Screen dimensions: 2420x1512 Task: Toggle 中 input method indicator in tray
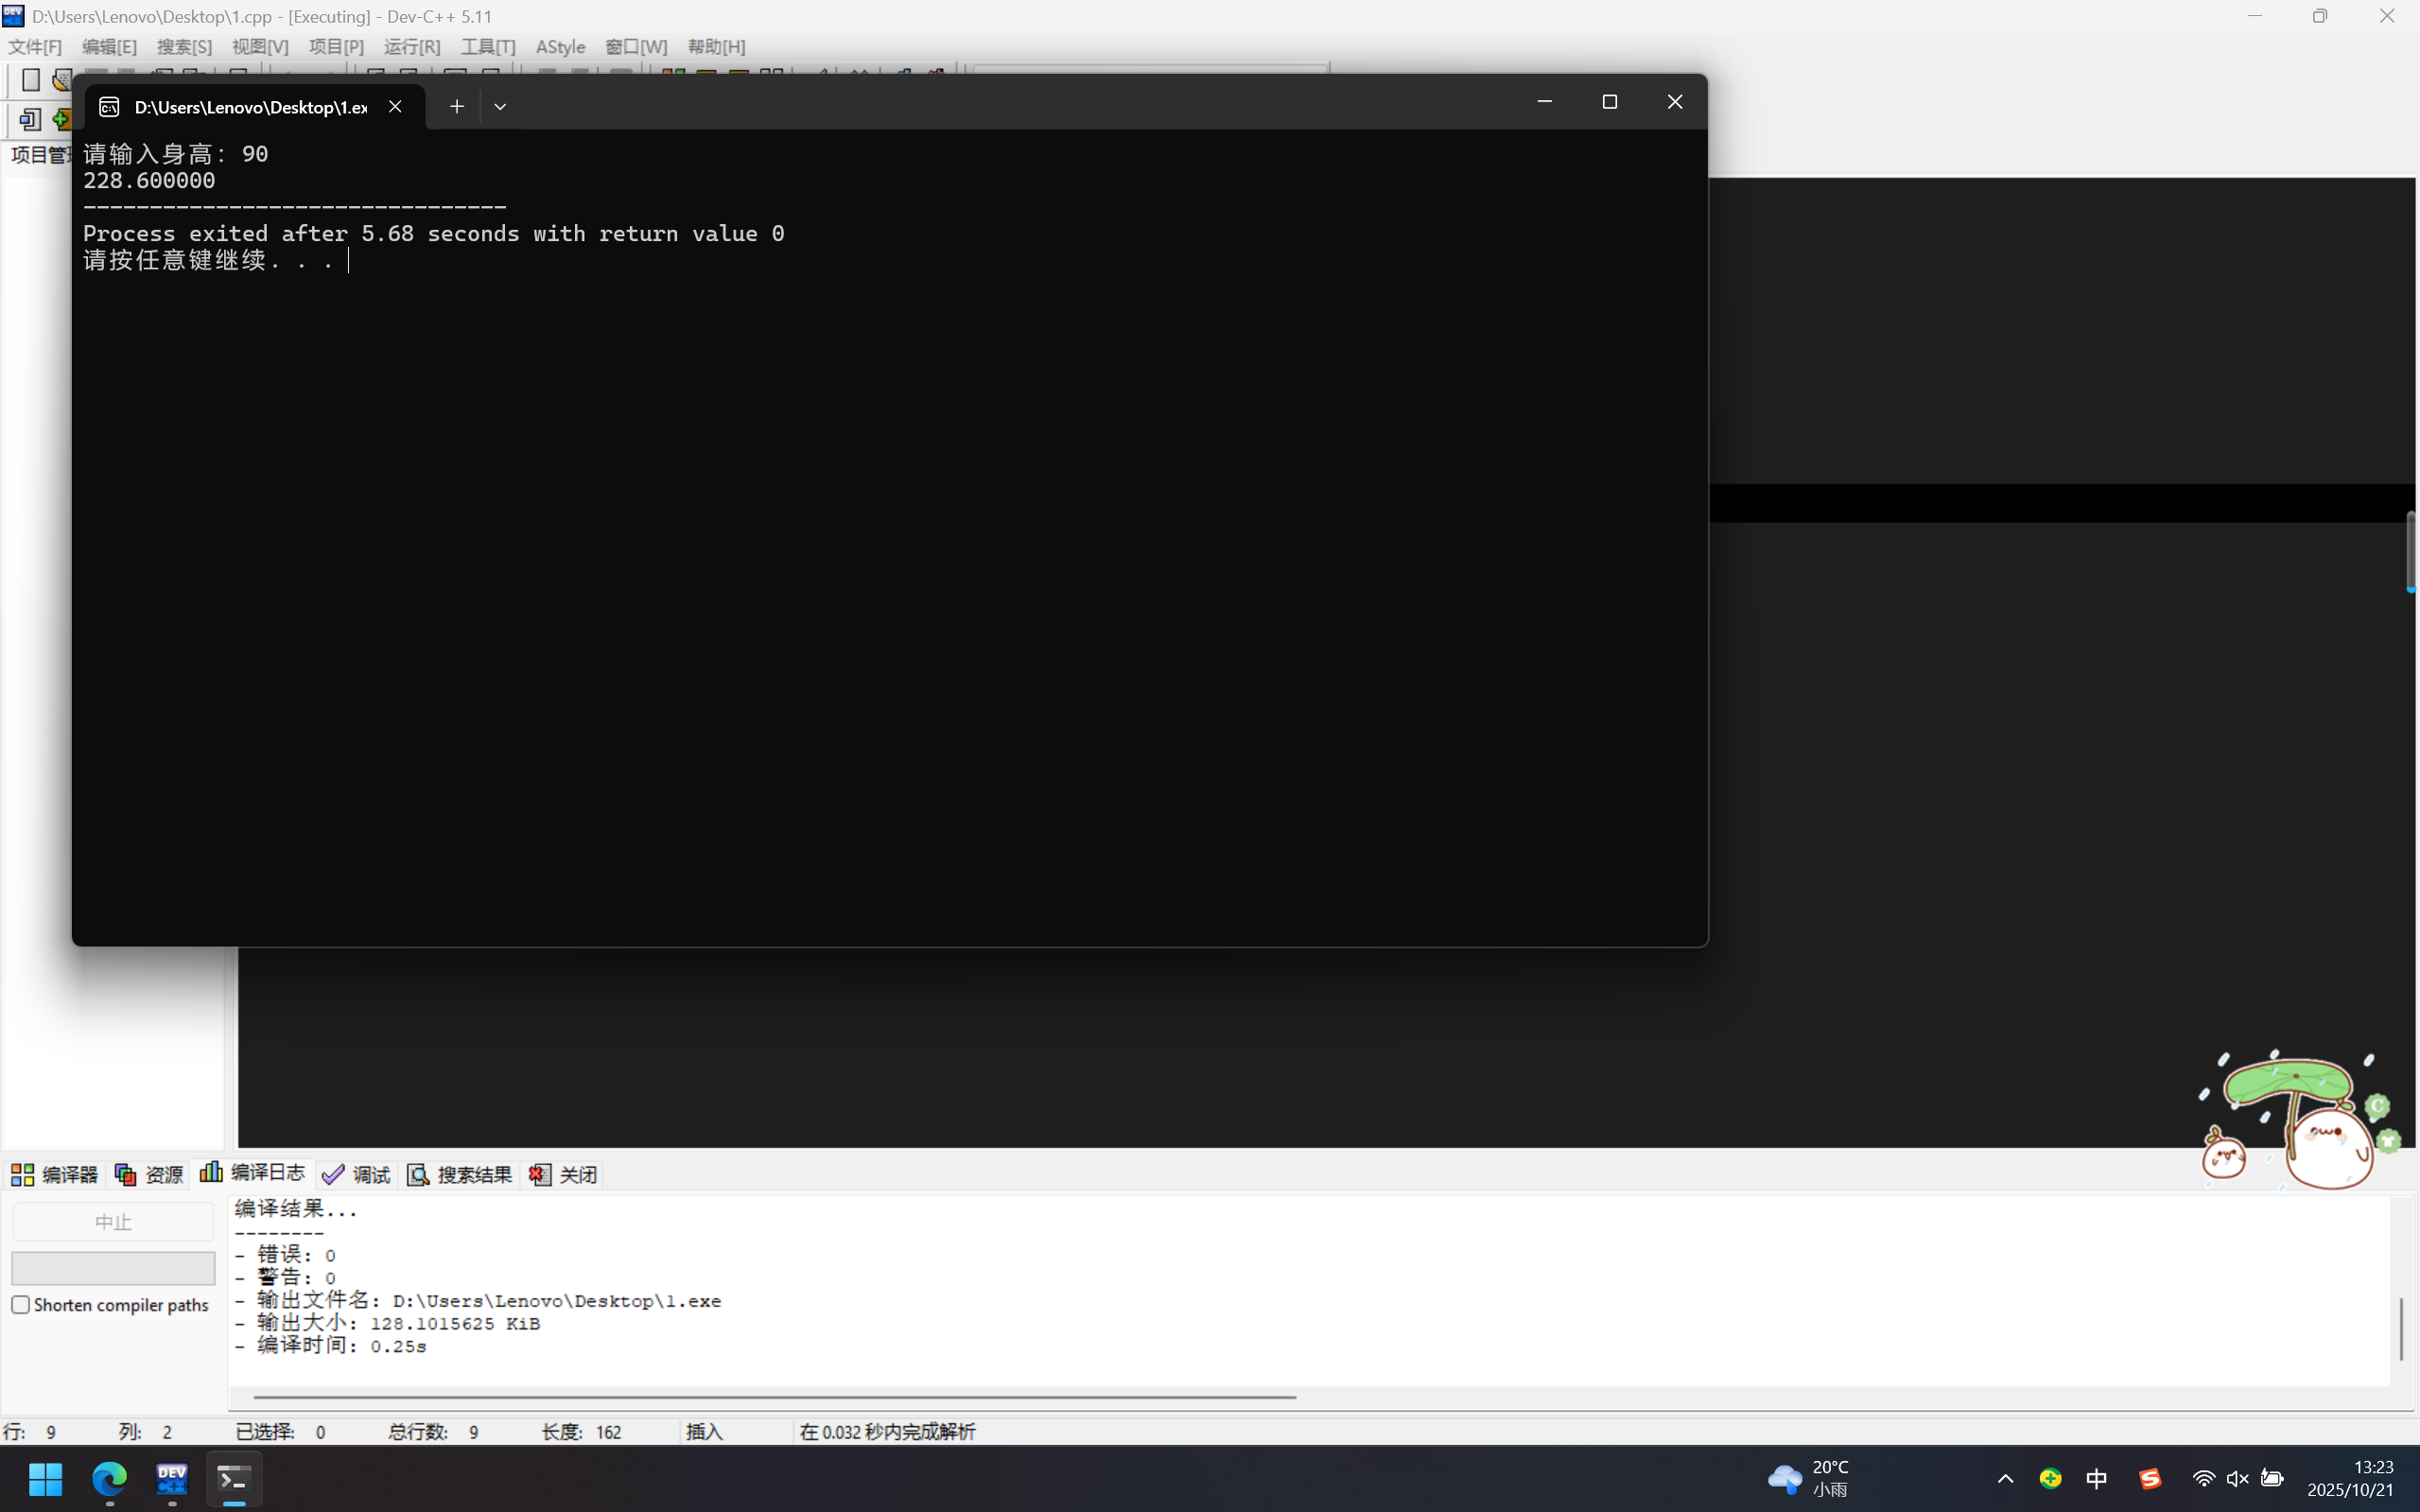2096,1478
